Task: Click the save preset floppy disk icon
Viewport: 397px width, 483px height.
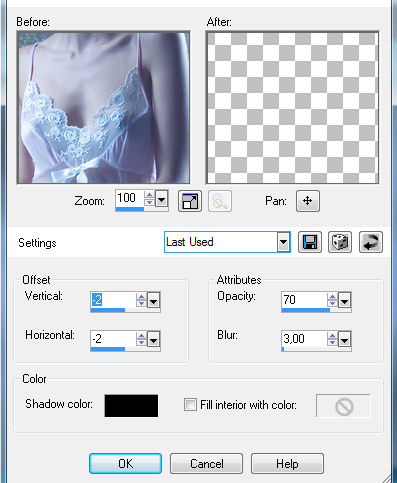Action: [x=310, y=242]
